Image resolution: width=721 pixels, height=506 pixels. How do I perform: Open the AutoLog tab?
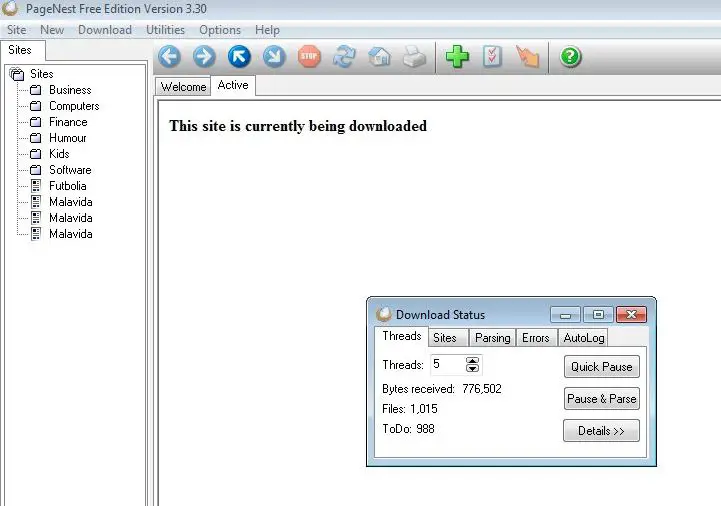(x=584, y=338)
